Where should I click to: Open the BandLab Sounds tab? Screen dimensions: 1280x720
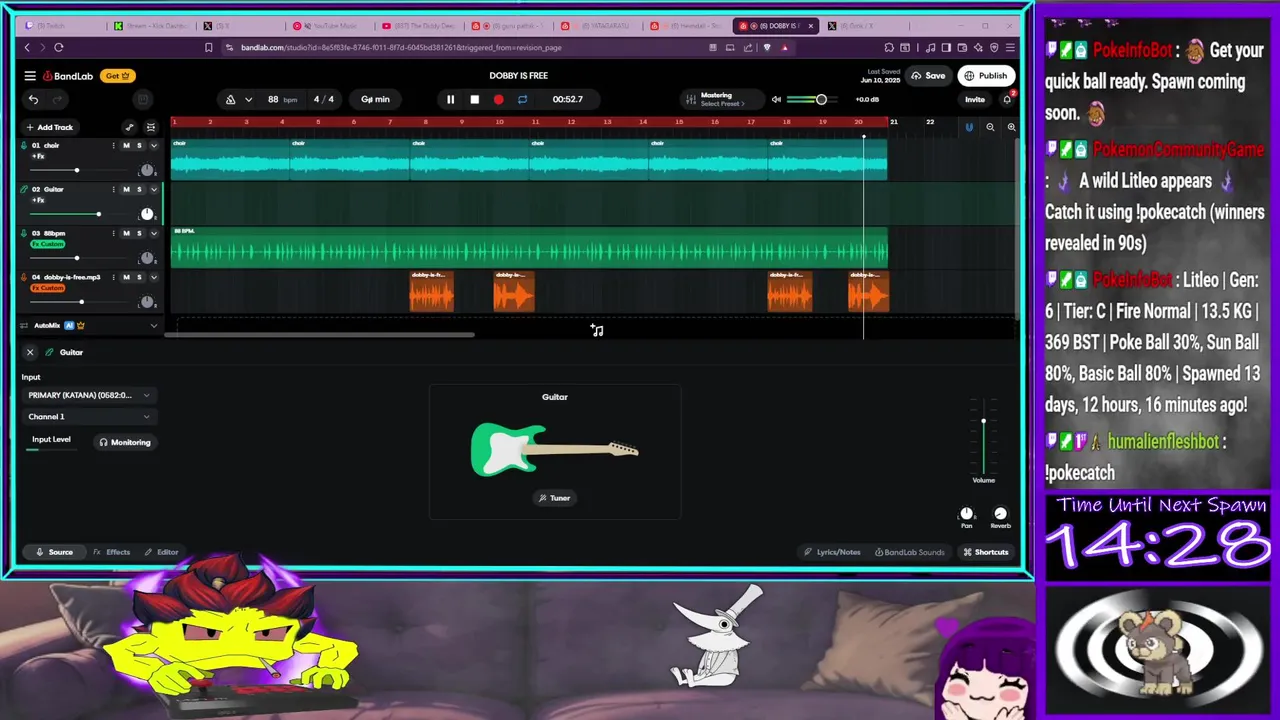point(909,552)
